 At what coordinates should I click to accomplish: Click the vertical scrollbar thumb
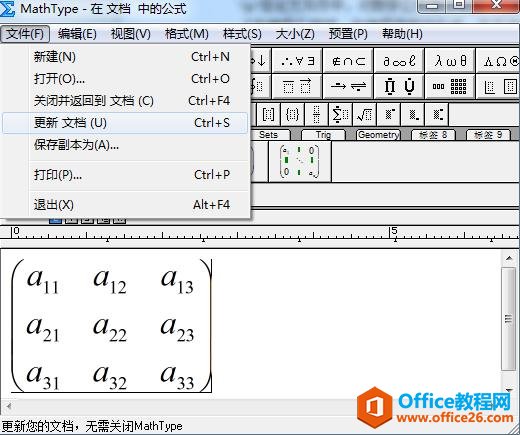point(509,319)
